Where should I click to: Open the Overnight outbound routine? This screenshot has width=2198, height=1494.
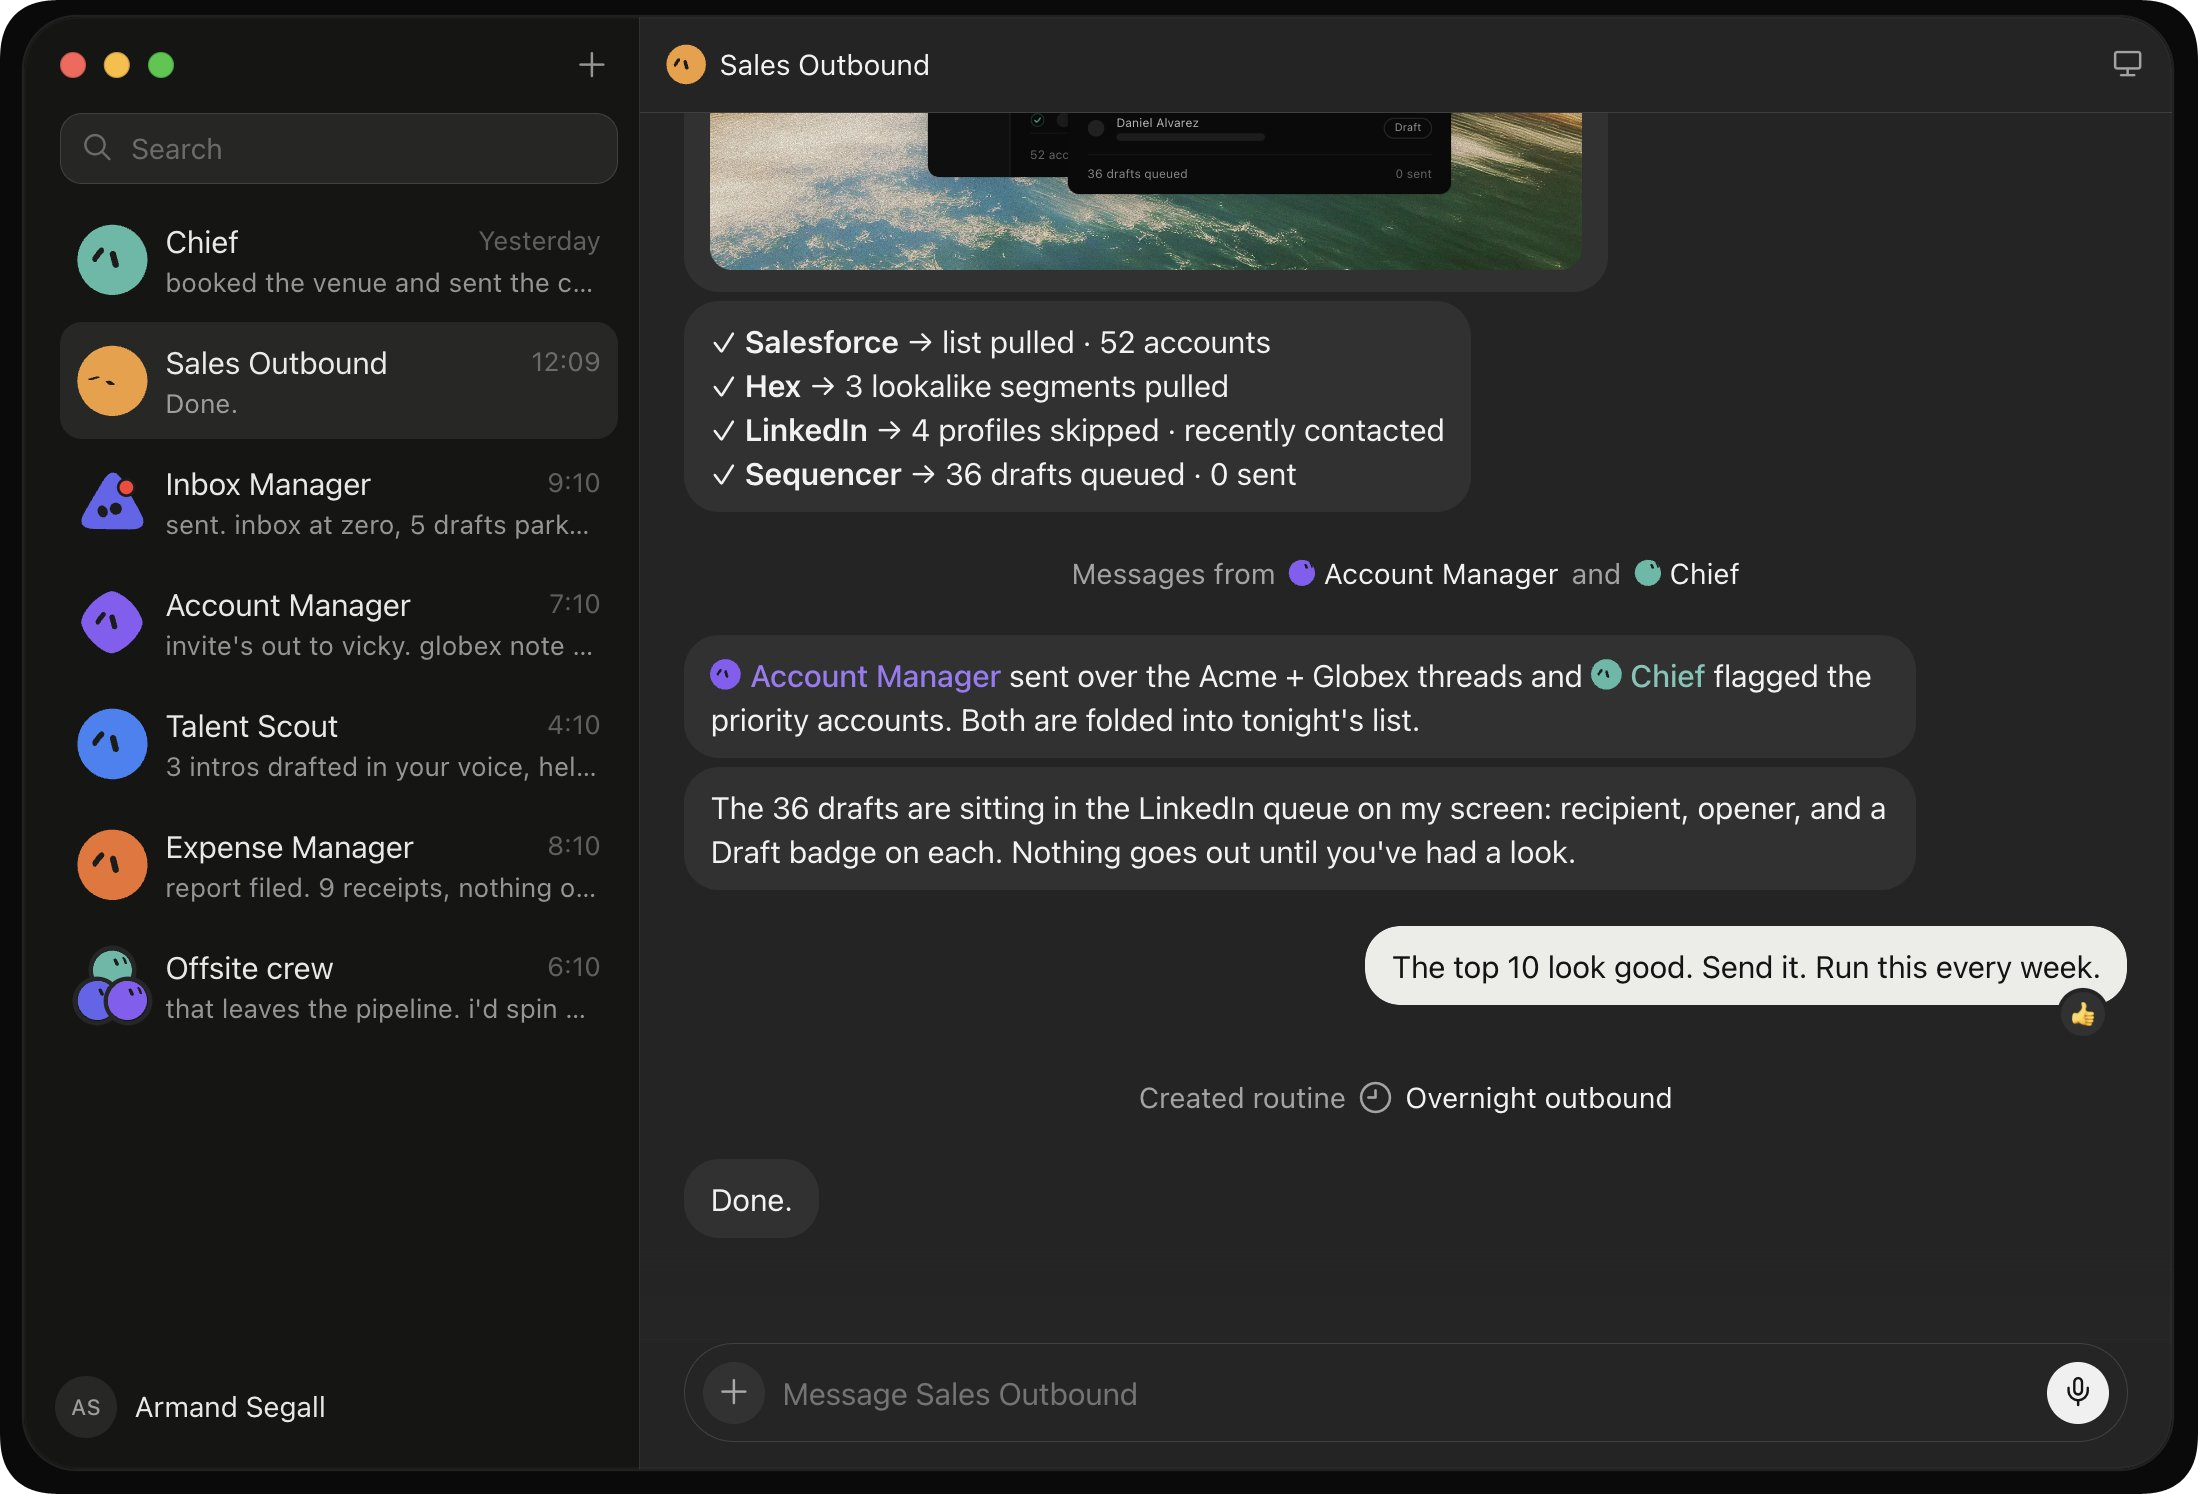pos(1538,1098)
